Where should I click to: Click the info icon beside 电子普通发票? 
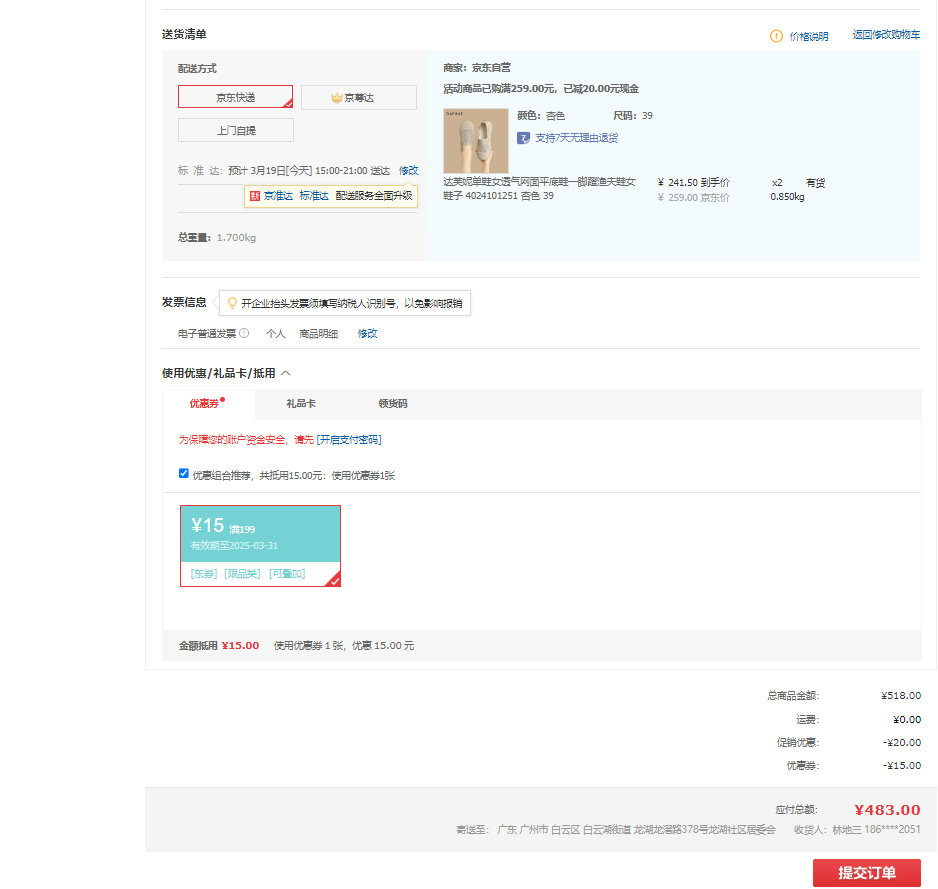pyautogui.click(x=244, y=333)
